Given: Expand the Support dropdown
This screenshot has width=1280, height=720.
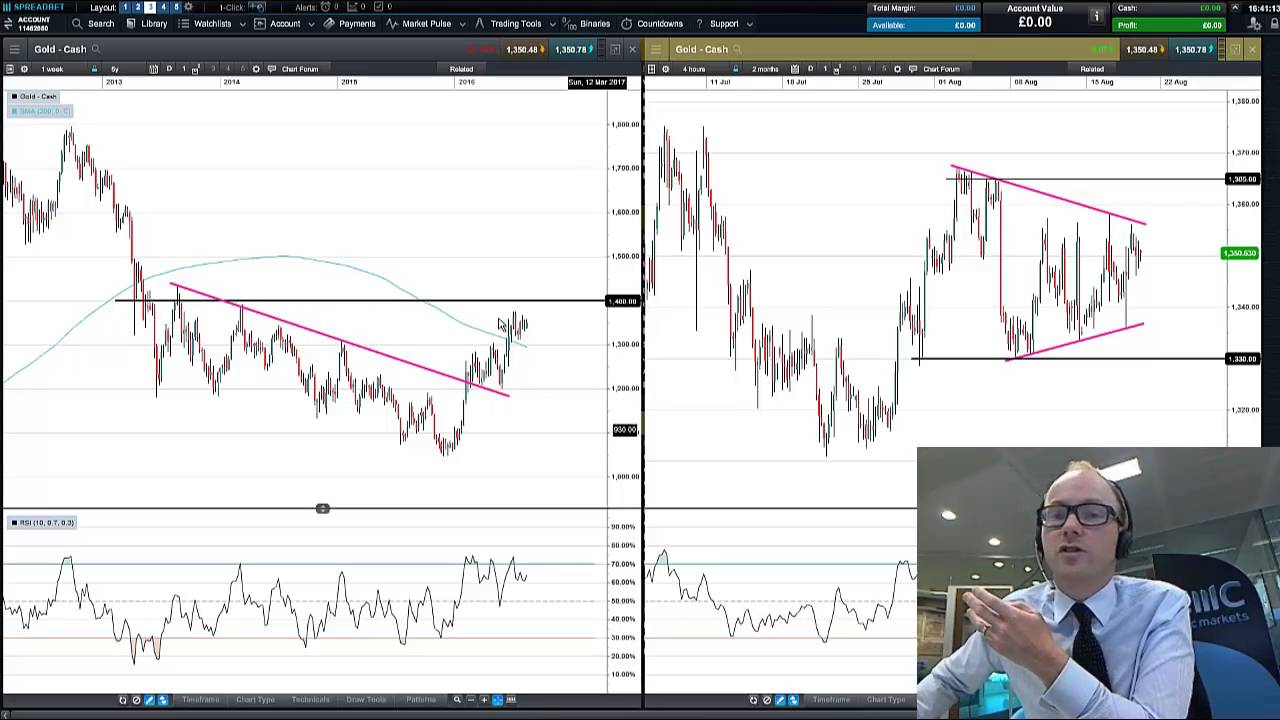Looking at the screenshot, I should click(724, 24).
